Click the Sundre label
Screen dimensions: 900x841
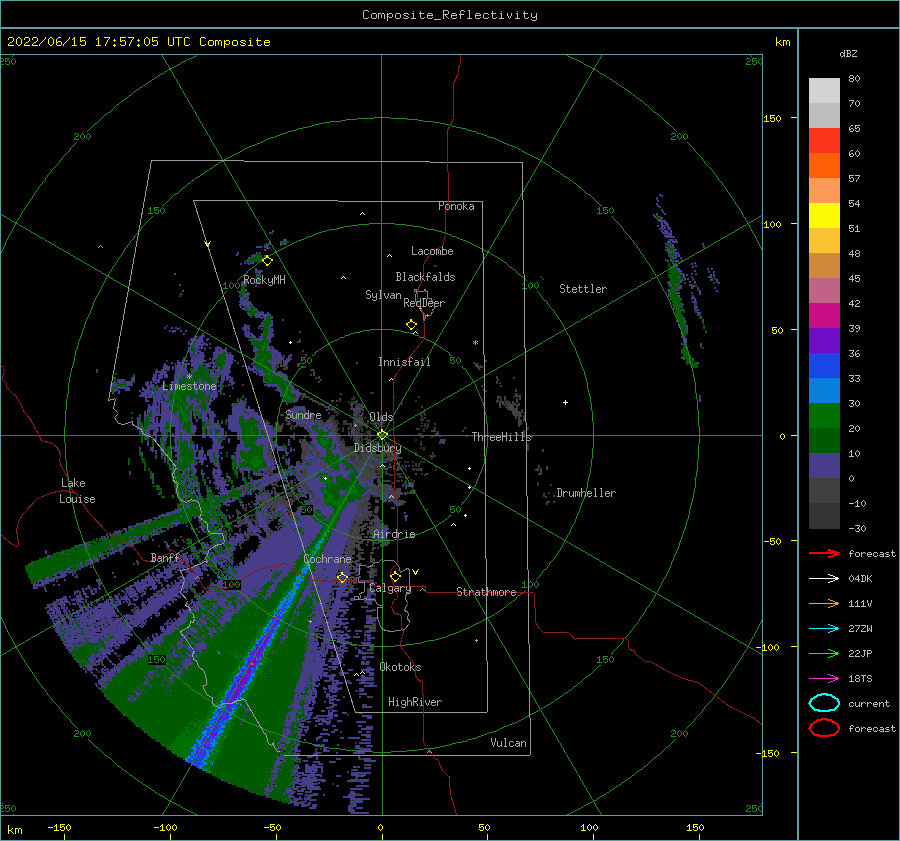[303, 415]
